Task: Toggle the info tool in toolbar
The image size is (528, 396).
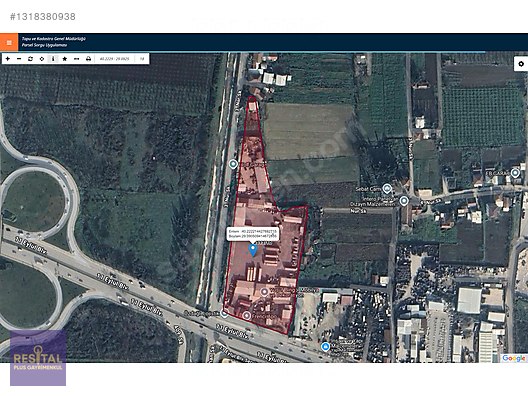Action: [x=53, y=59]
